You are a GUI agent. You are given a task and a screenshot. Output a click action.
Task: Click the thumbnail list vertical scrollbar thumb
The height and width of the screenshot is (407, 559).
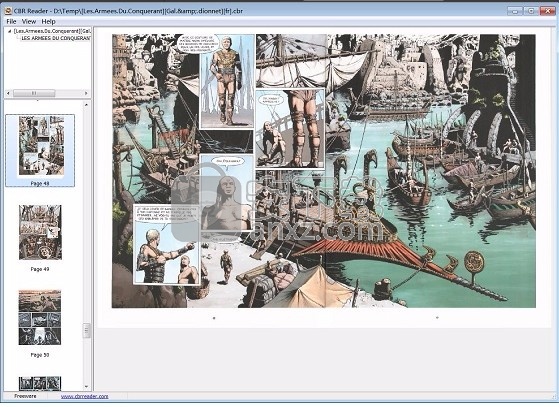[86, 330]
